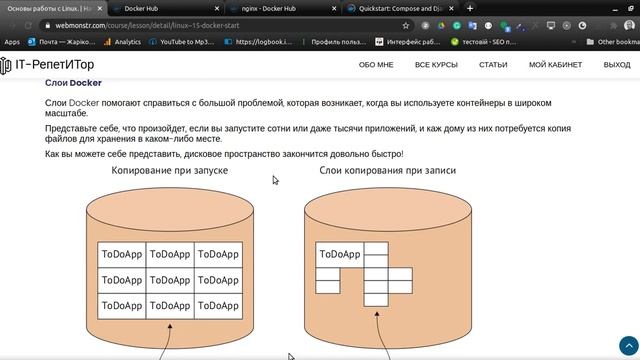Click the site padlock security icon

[x=48, y=25]
